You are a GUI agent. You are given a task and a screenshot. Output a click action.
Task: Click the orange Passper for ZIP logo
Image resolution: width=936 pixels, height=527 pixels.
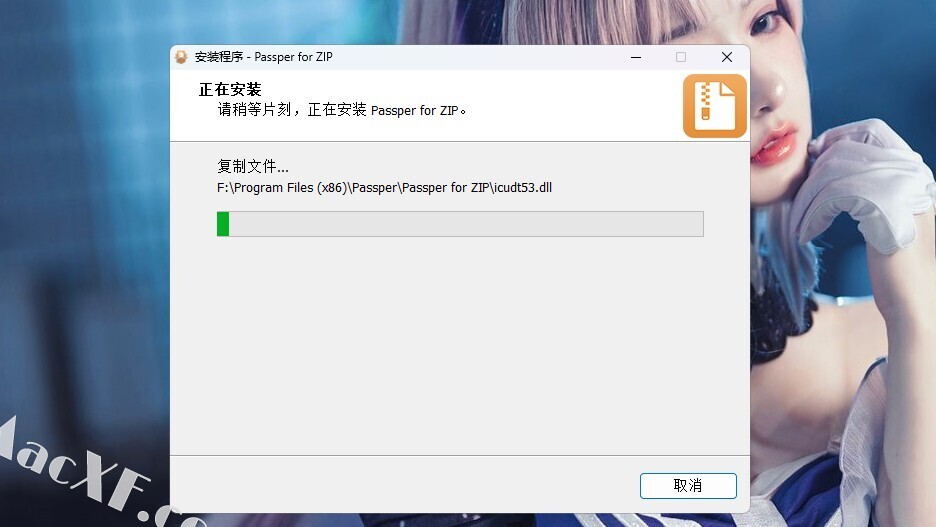click(715, 106)
